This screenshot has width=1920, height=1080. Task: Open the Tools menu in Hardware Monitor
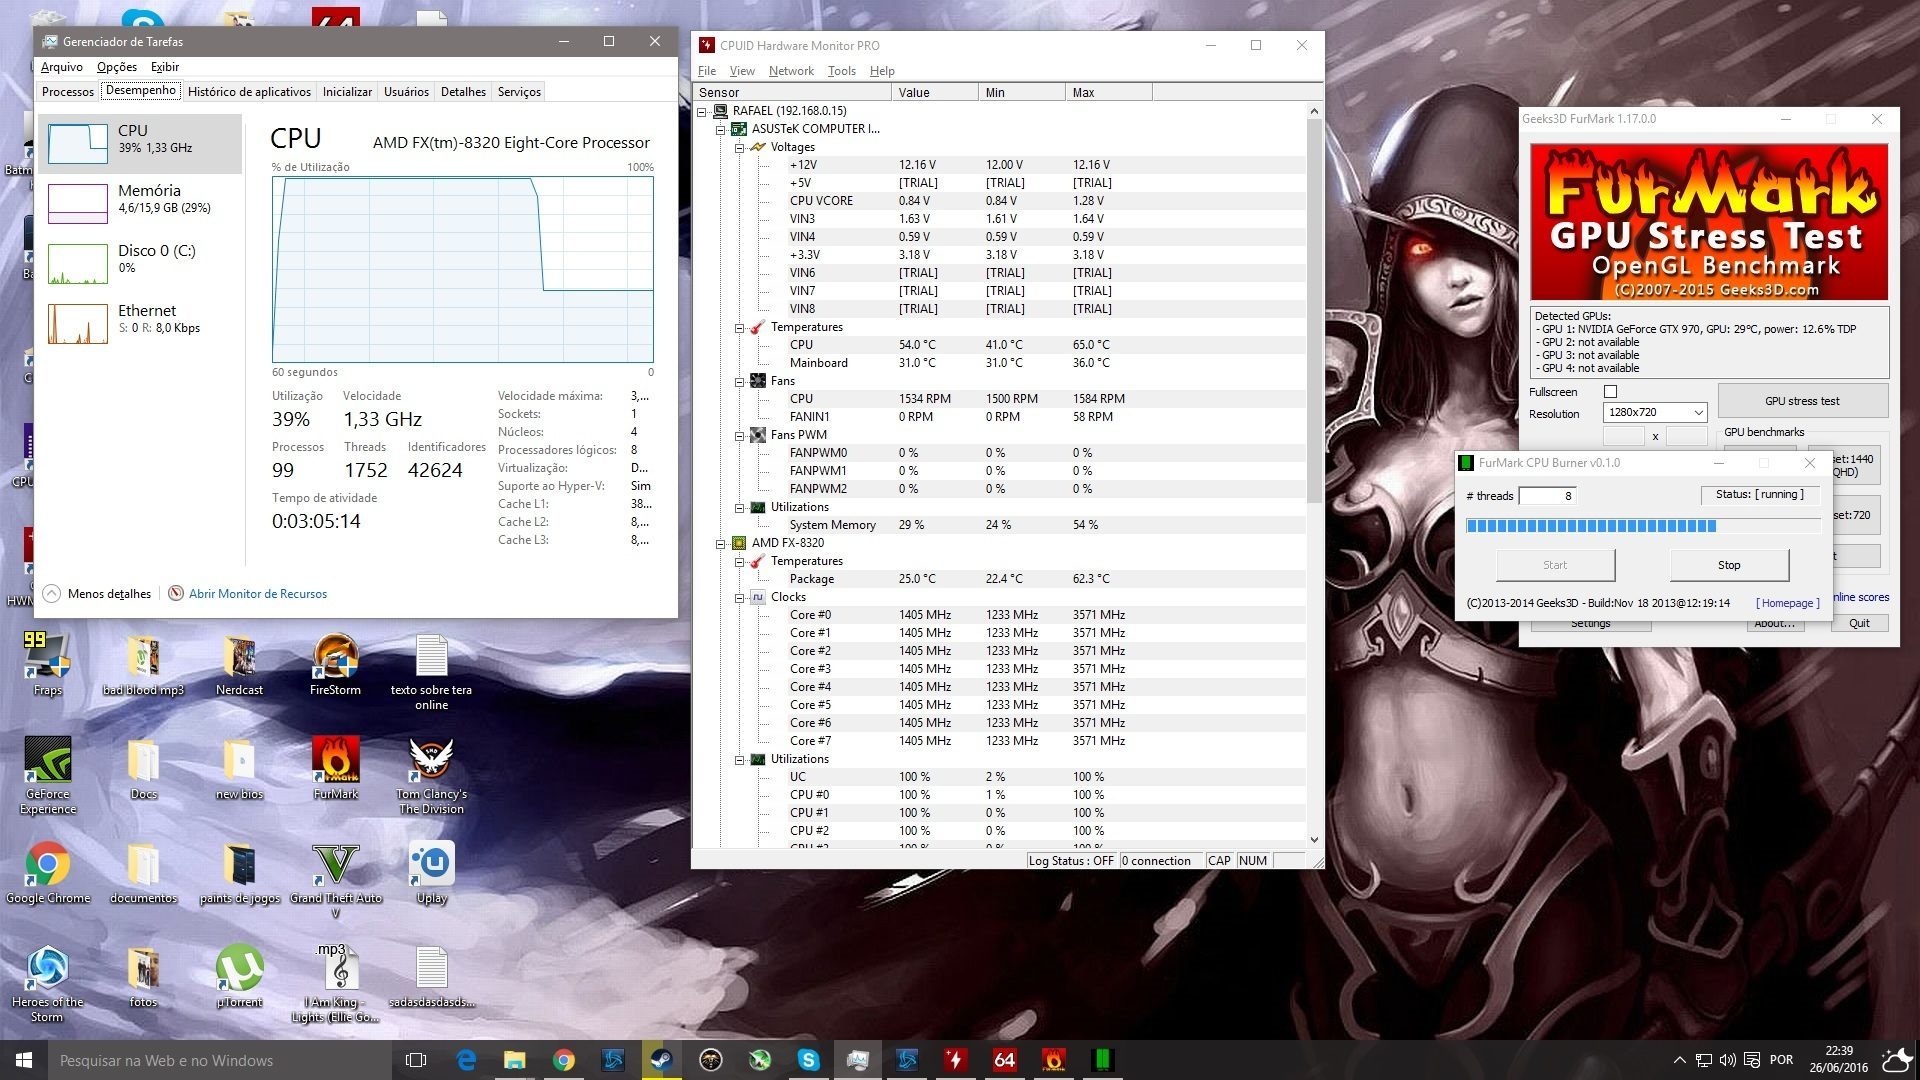[841, 71]
